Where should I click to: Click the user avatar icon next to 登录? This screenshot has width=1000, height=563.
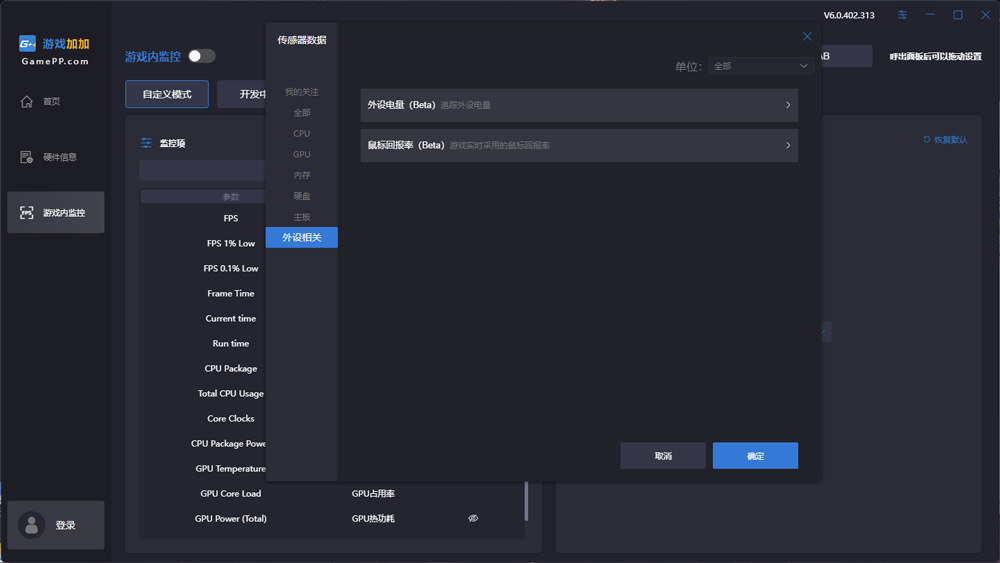(32, 525)
